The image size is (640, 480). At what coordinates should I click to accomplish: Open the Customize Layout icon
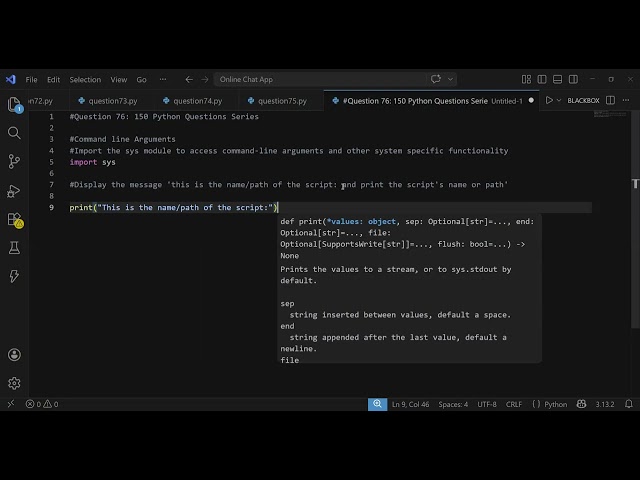[x=527, y=80]
